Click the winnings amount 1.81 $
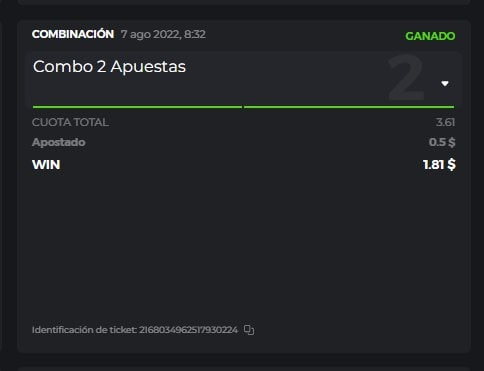Viewport: 484px width, 371px height. tap(439, 165)
